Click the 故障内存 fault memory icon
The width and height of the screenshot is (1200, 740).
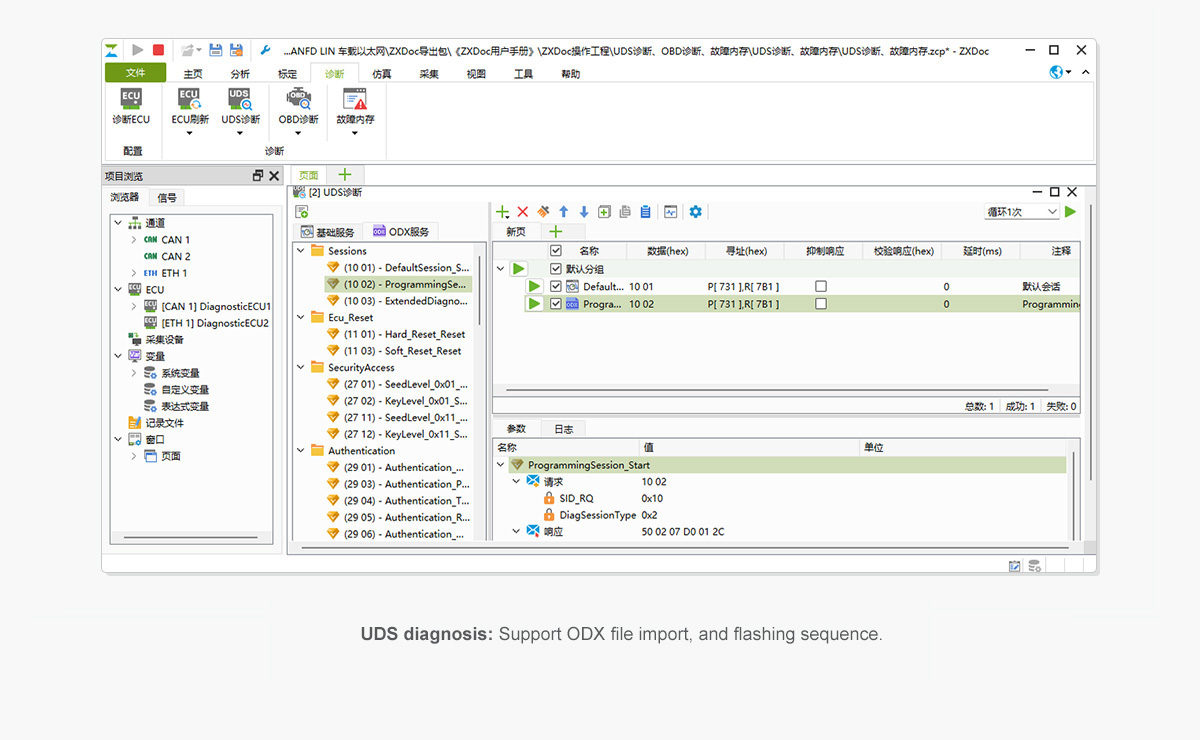pyautogui.click(x=355, y=100)
